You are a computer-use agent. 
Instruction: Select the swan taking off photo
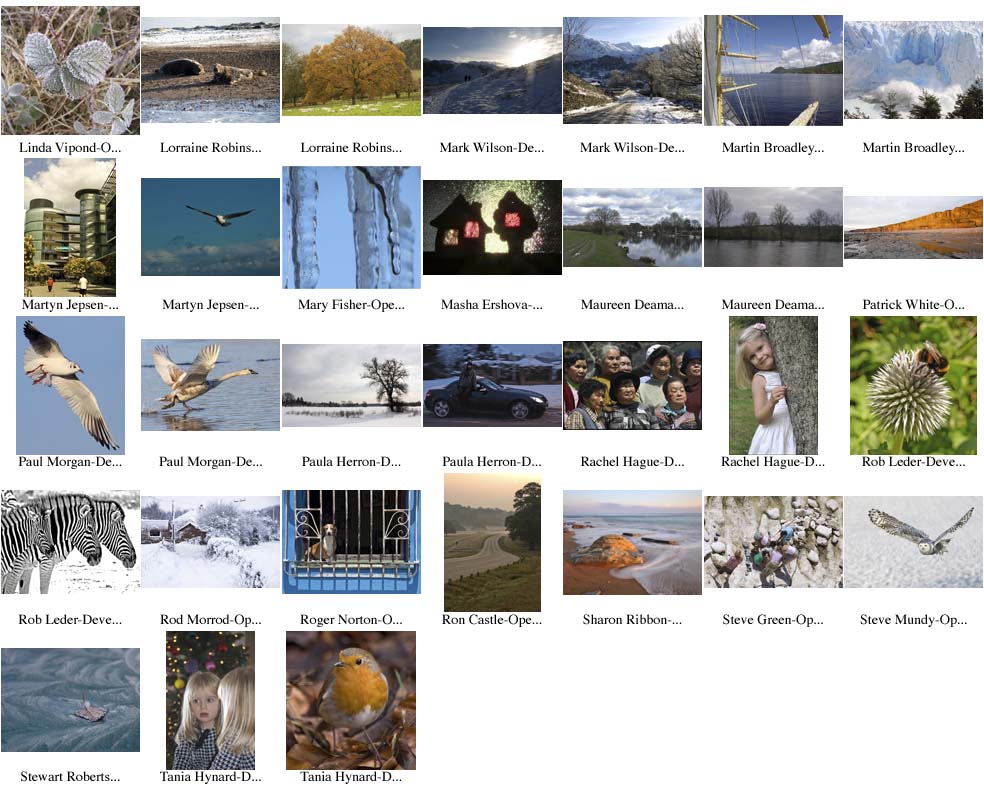pos(210,385)
